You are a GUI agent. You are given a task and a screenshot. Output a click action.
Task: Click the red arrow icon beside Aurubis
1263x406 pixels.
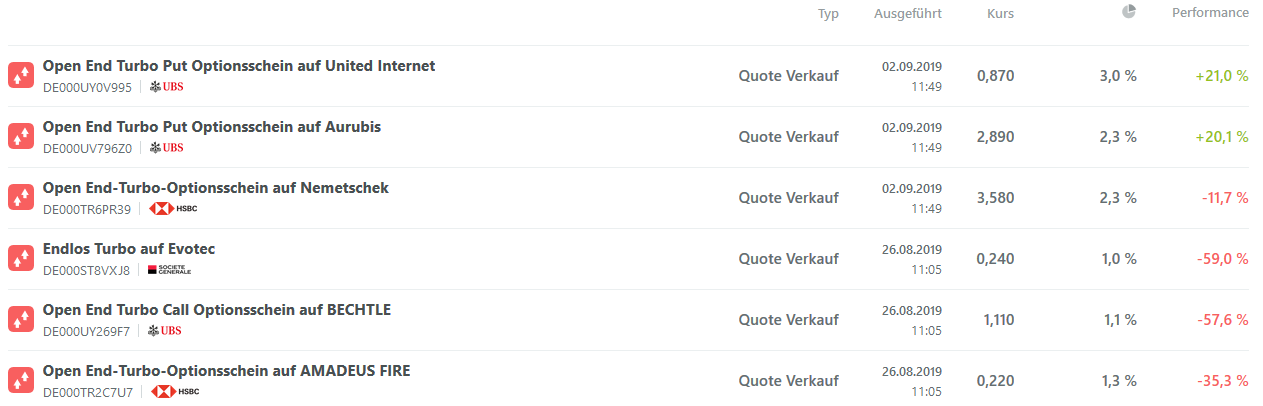point(21,137)
